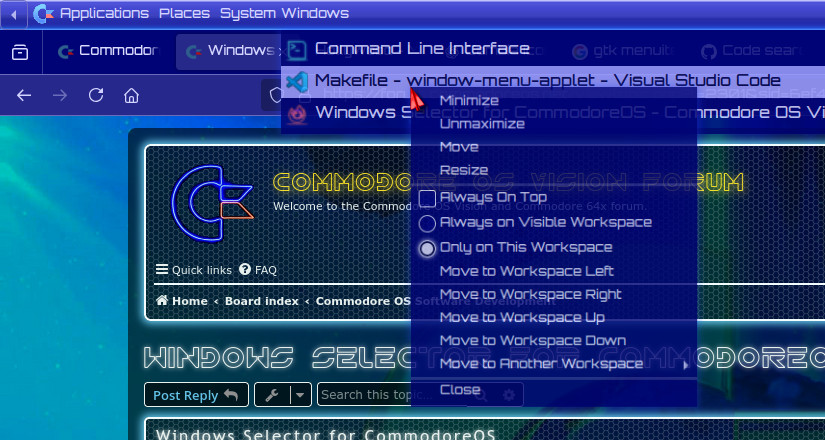Click the browser forward arrow
This screenshot has height=440, width=825.
click(60, 95)
